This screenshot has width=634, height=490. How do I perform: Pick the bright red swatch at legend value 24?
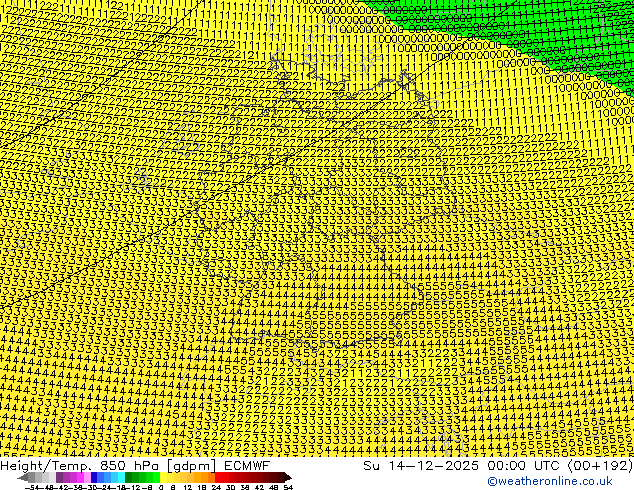218,477
